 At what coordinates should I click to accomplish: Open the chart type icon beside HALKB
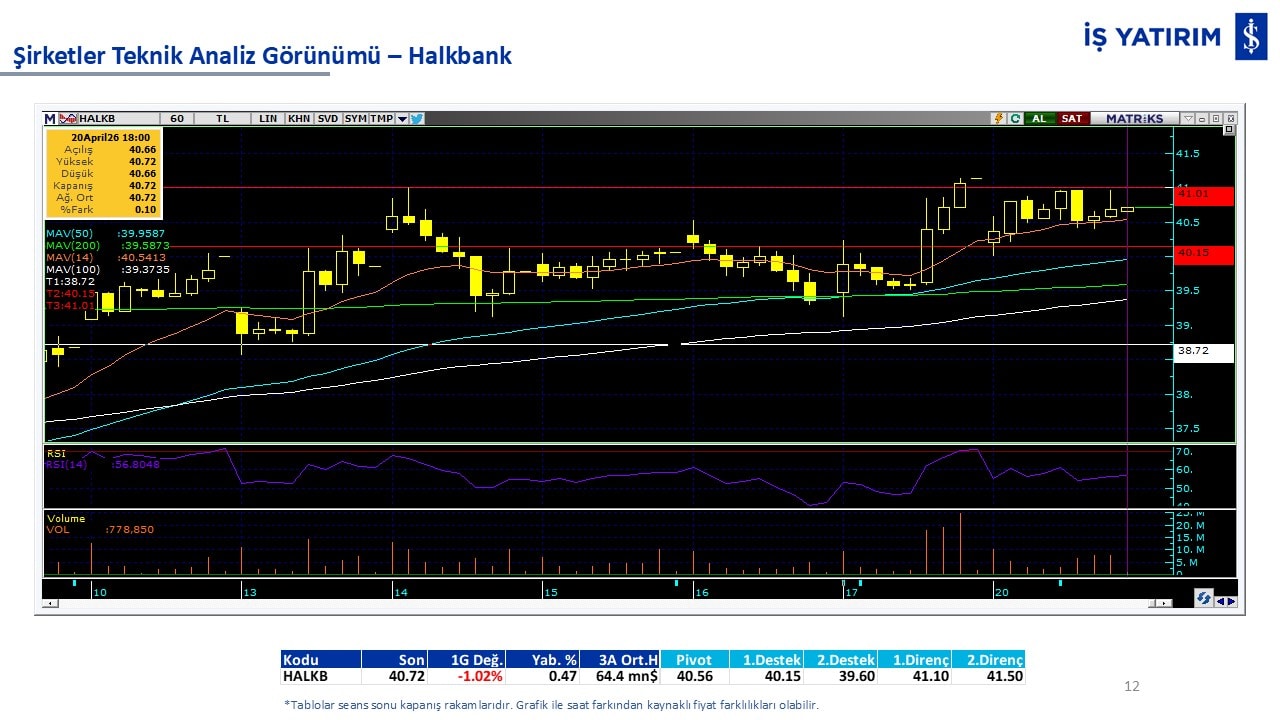click(x=68, y=118)
